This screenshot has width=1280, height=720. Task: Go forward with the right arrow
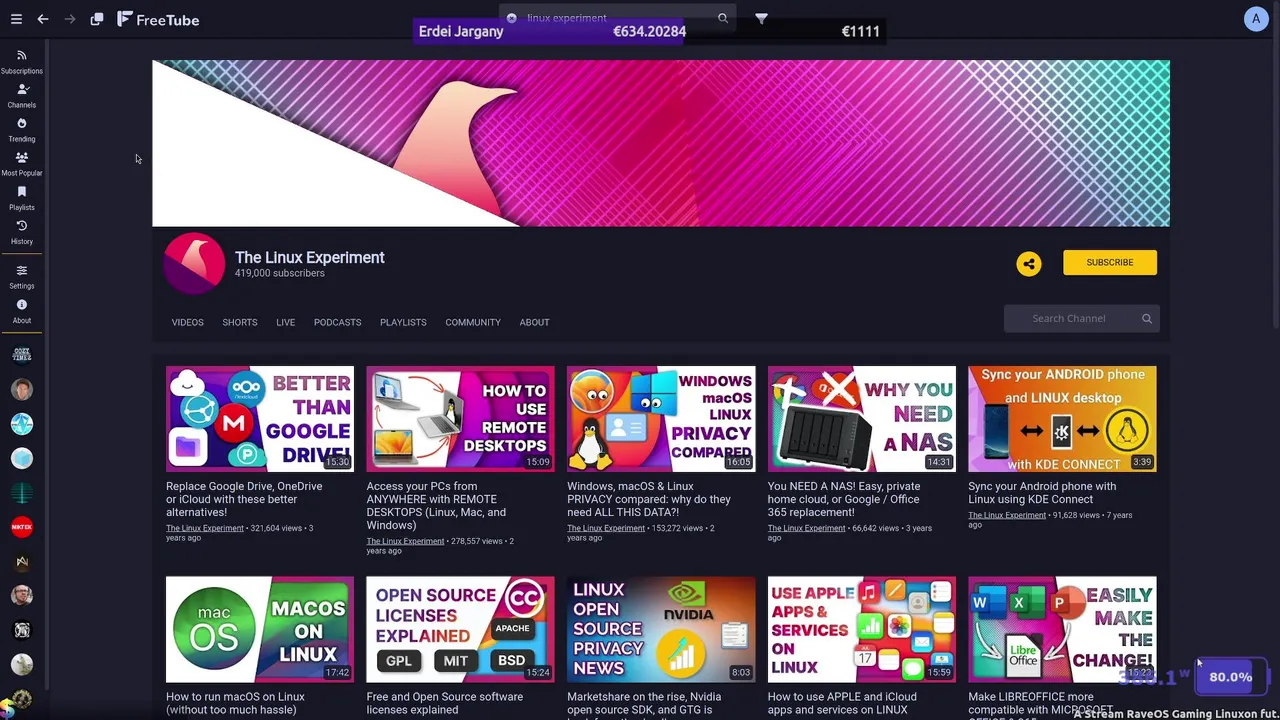pyautogui.click(x=70, y=19)
